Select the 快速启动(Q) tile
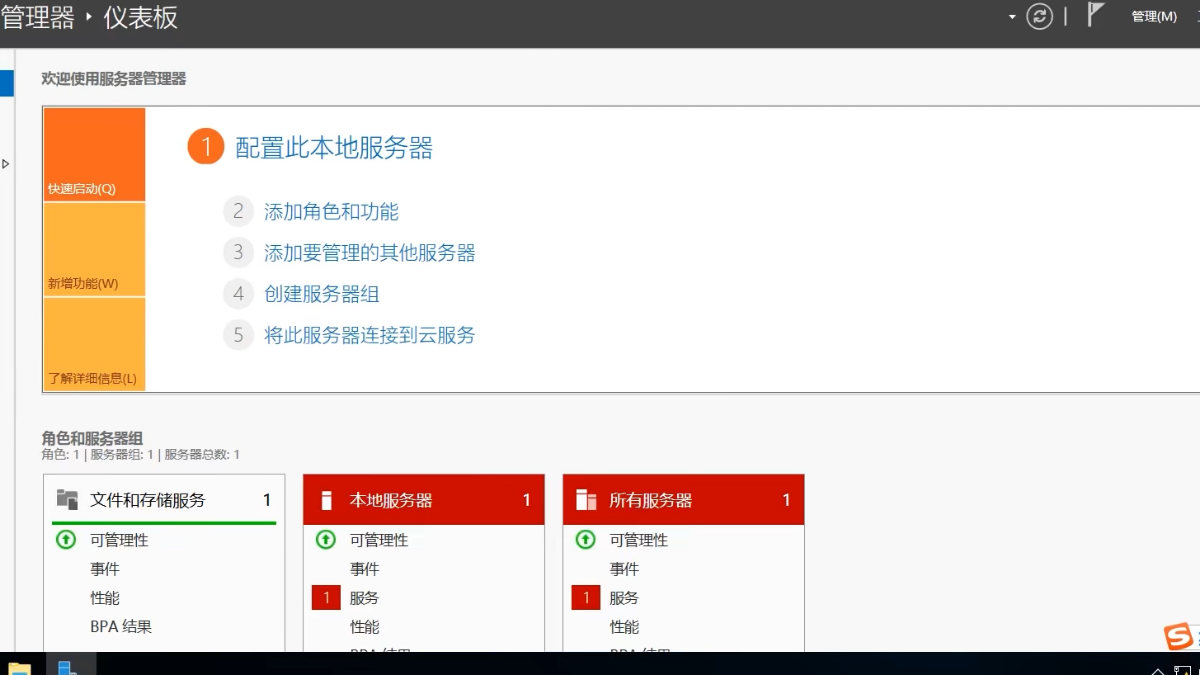Image resolution: width=1200 pixels, height=675 pixels. tap(94, 155)
